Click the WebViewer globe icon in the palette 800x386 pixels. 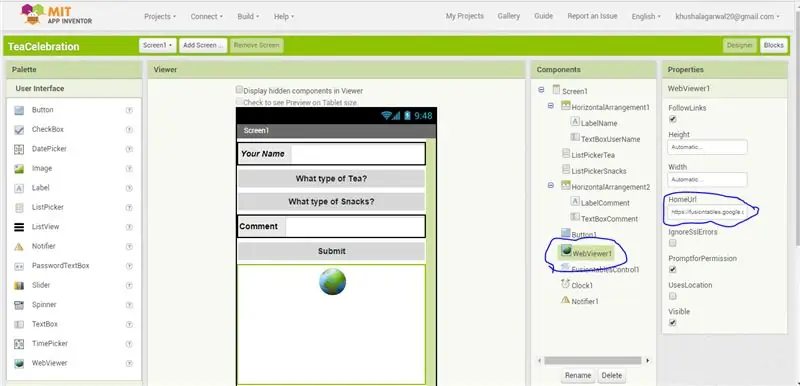(x=19, y=363)
